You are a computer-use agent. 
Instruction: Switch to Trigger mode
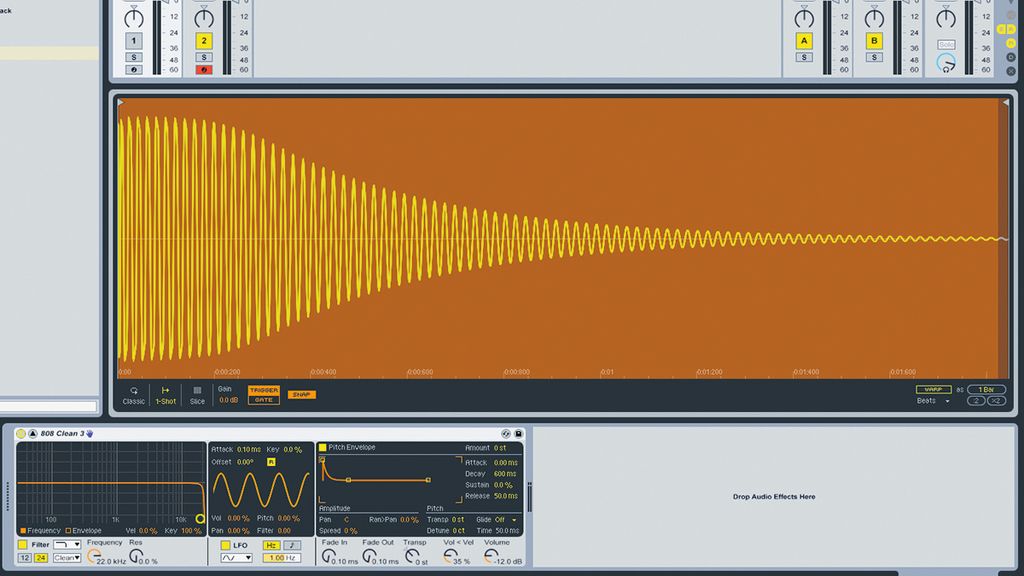tap(264, 390)
